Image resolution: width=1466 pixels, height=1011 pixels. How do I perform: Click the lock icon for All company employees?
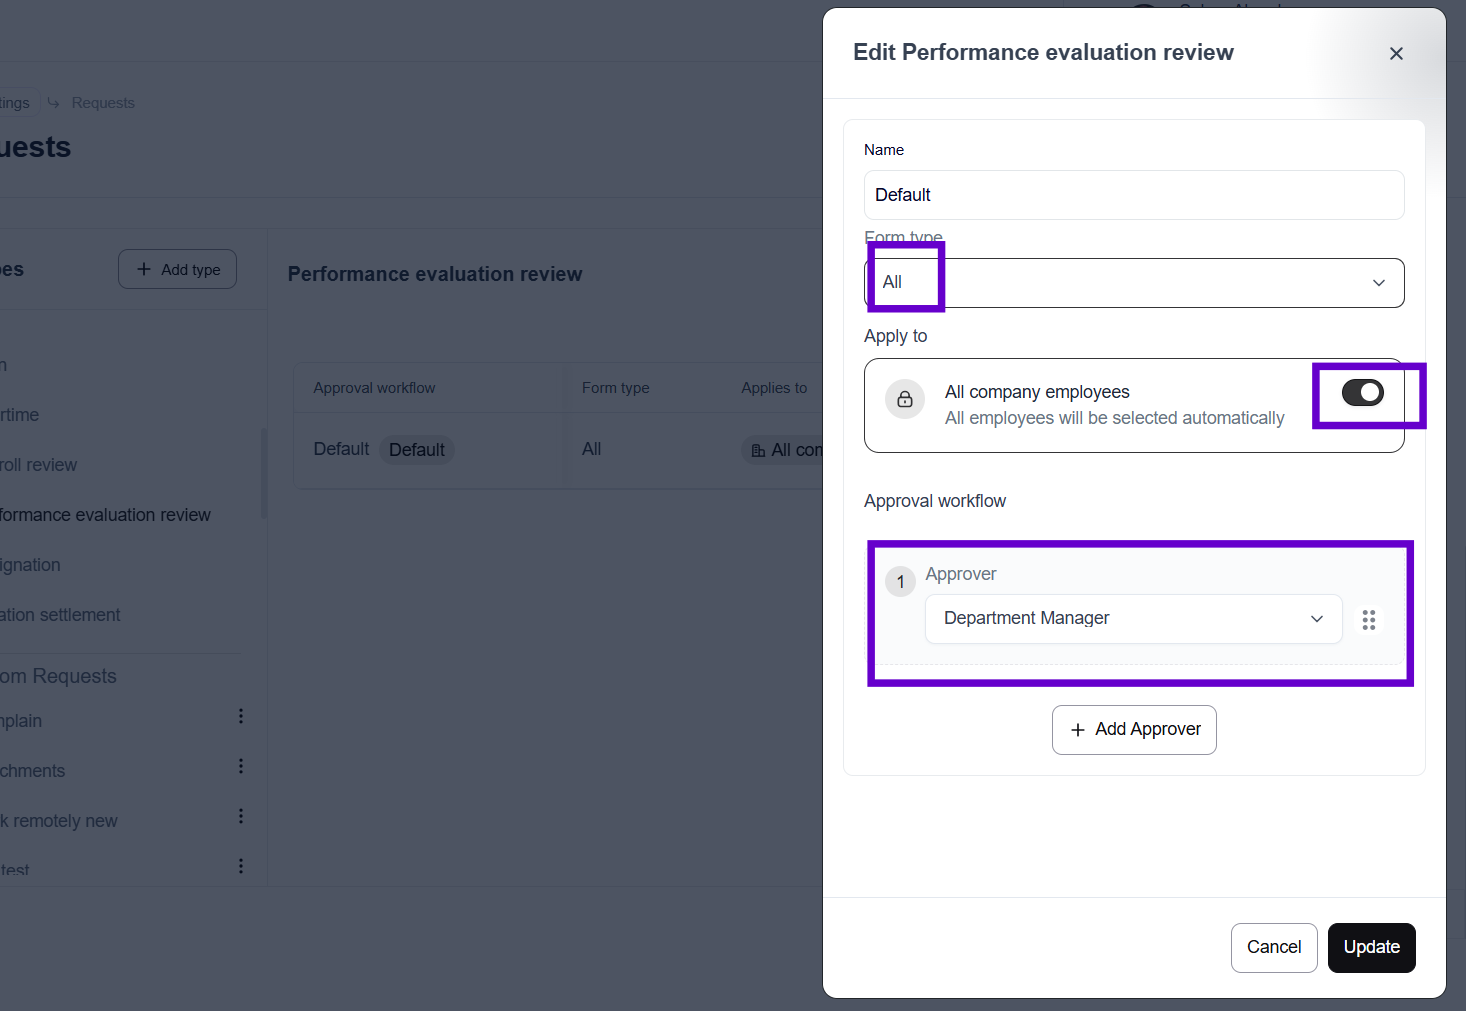tap(904, 399)
